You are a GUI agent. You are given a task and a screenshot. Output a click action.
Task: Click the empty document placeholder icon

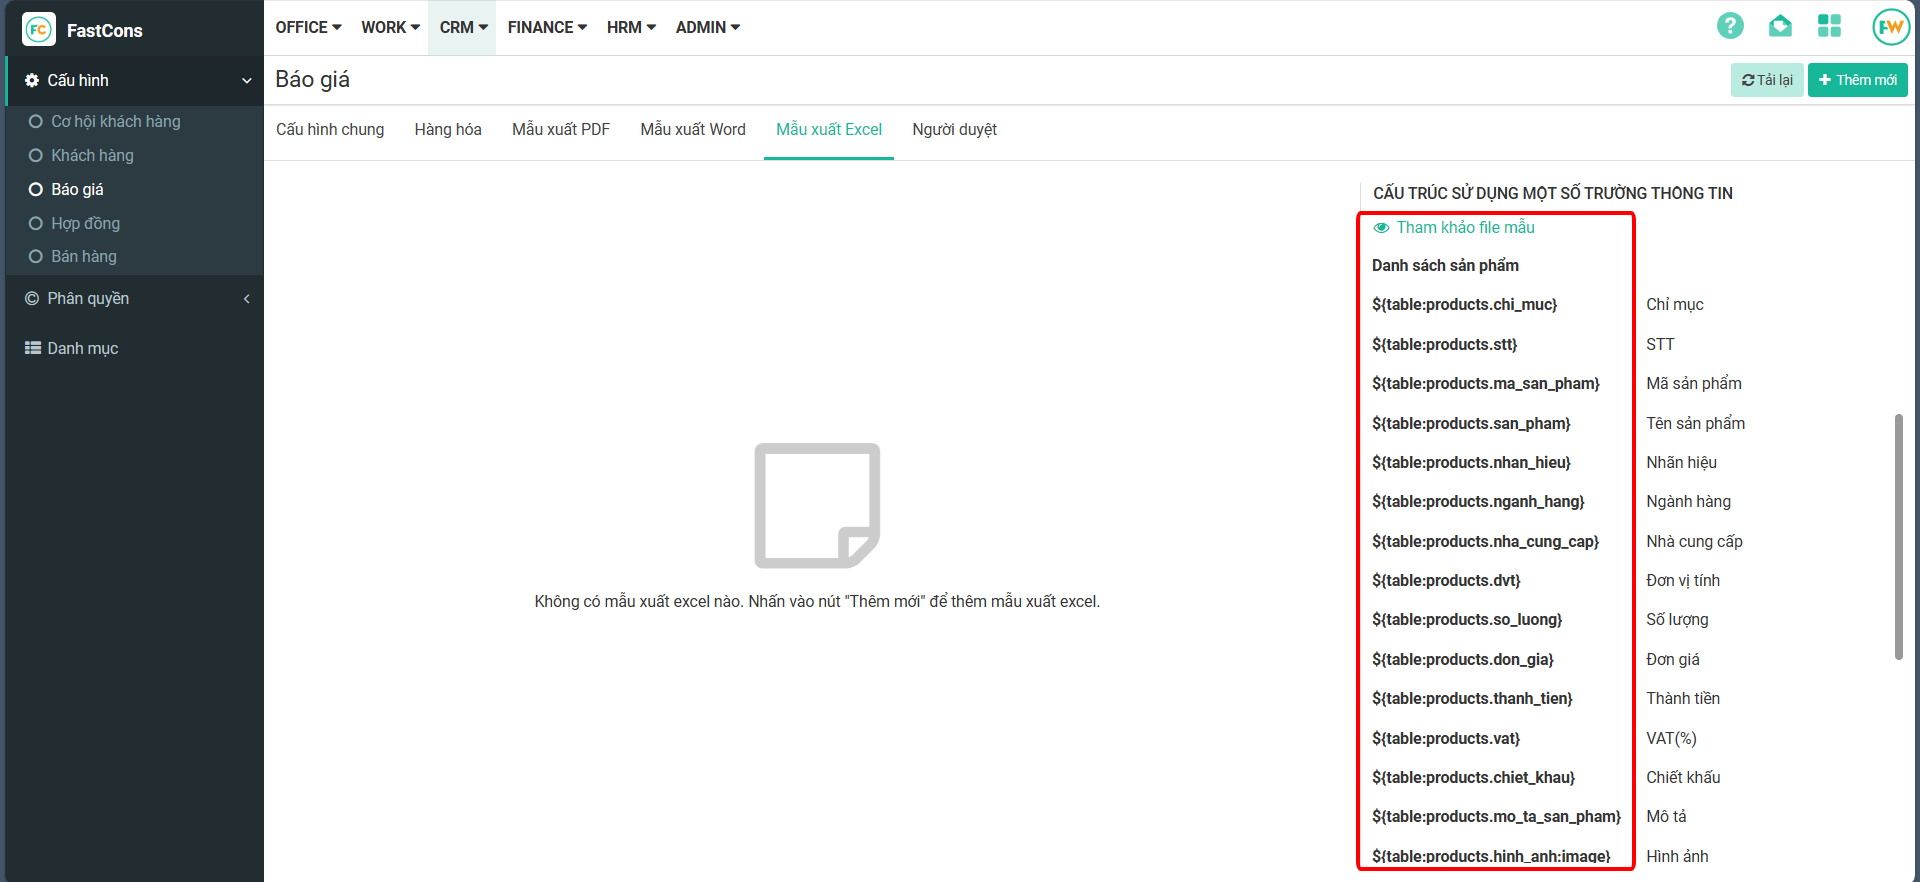[x=817, y=505]
